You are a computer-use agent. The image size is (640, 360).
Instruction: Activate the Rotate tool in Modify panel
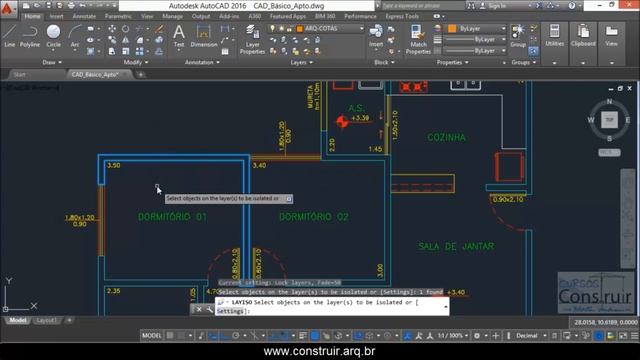[125, 29]
